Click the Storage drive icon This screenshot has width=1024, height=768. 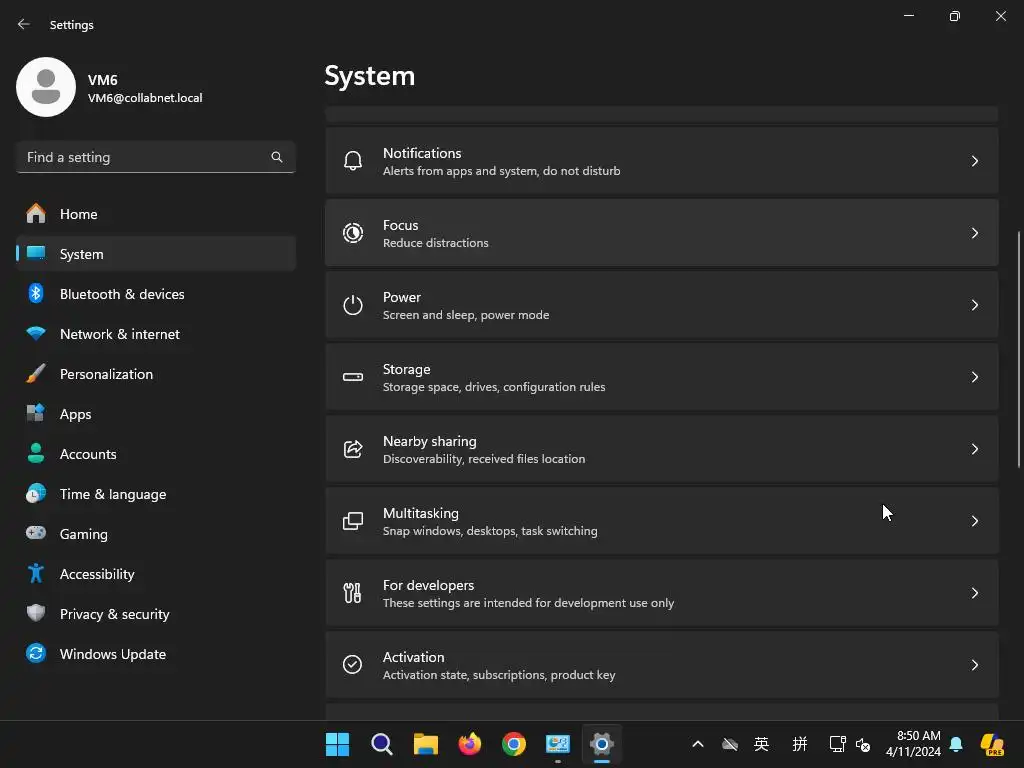[353, 377]
